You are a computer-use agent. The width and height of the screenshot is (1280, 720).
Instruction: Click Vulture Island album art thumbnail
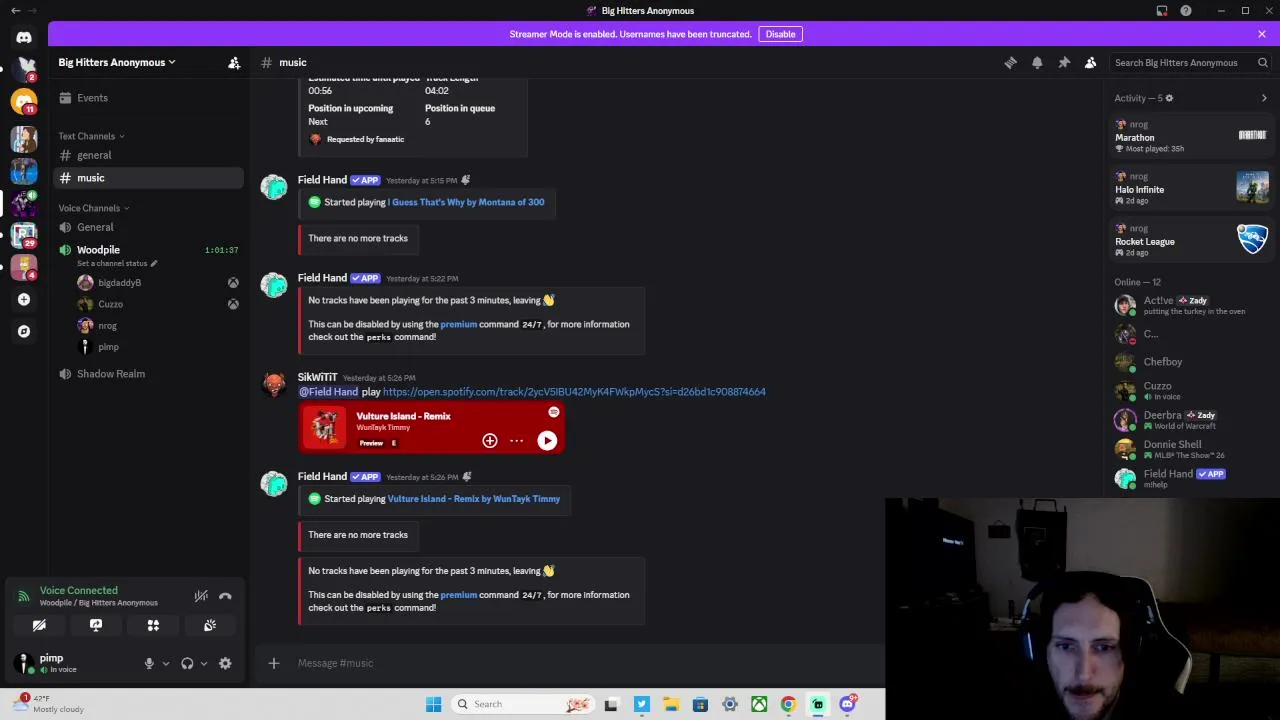(x=324, y=427)
